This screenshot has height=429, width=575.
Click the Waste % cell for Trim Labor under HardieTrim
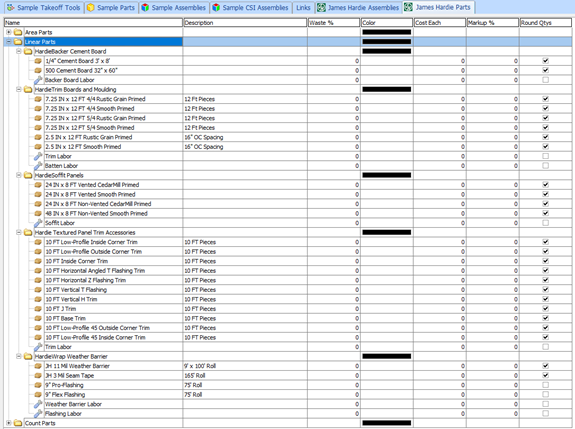point(334,156)
